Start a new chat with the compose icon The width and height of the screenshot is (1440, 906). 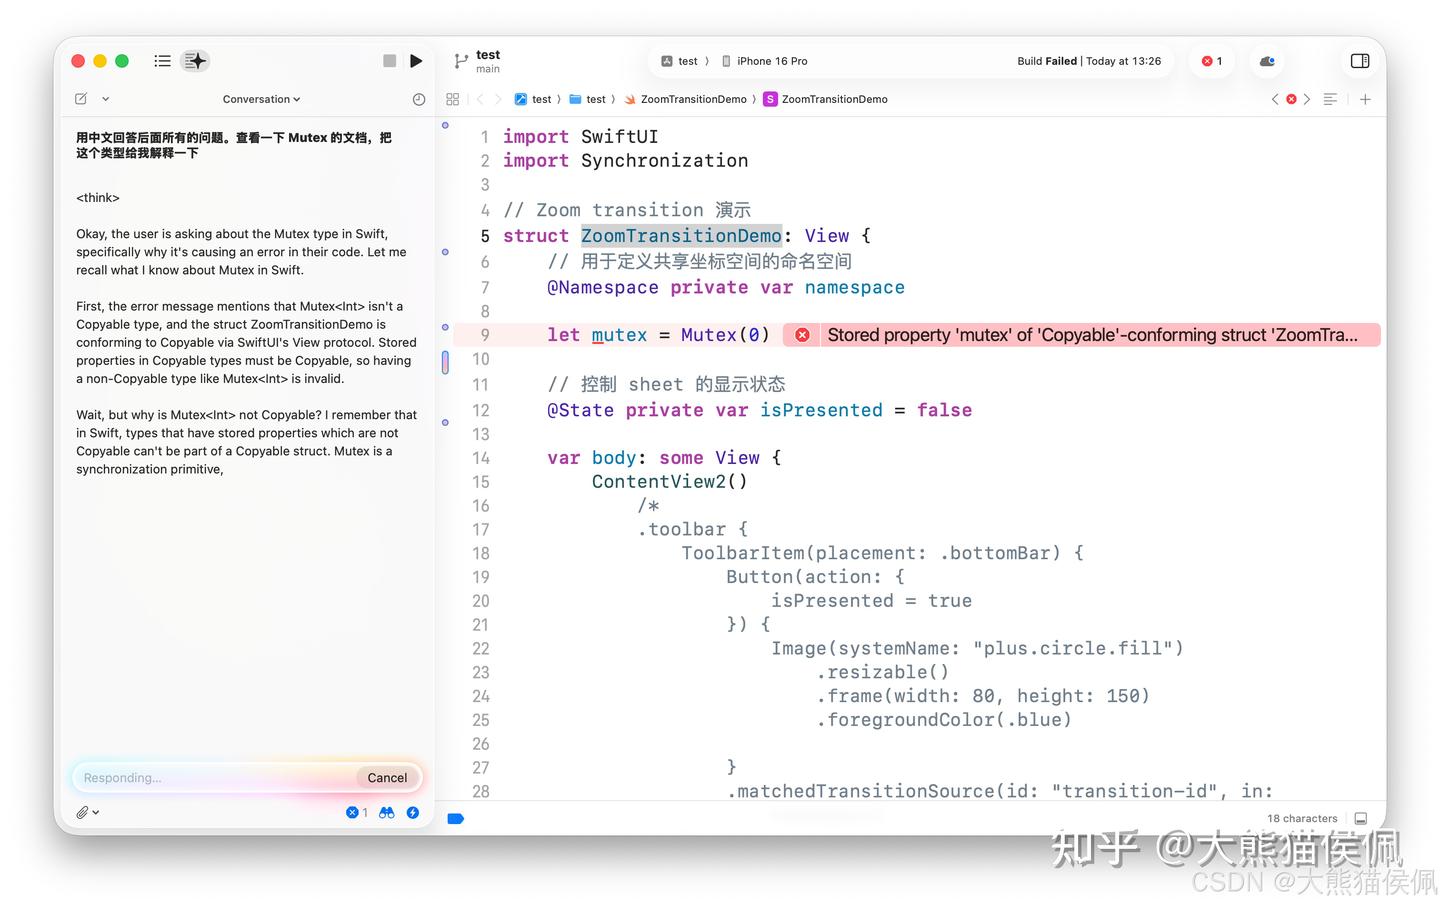80,99
